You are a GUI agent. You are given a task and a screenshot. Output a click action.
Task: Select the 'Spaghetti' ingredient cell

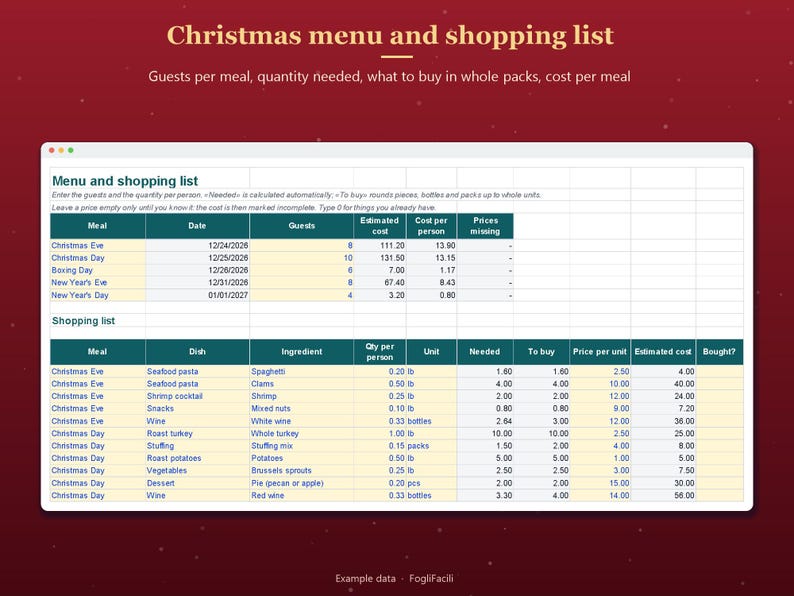[x=302, y=372]
